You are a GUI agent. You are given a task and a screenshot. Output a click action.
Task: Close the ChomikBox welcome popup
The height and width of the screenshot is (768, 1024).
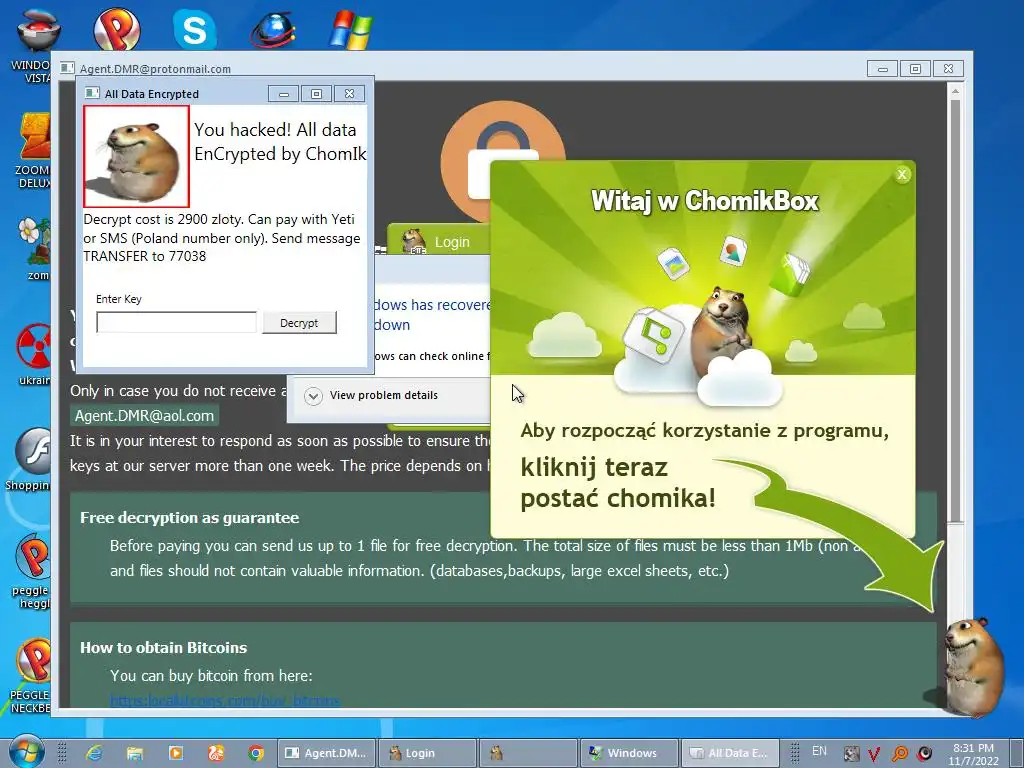[x=902, y=174]
